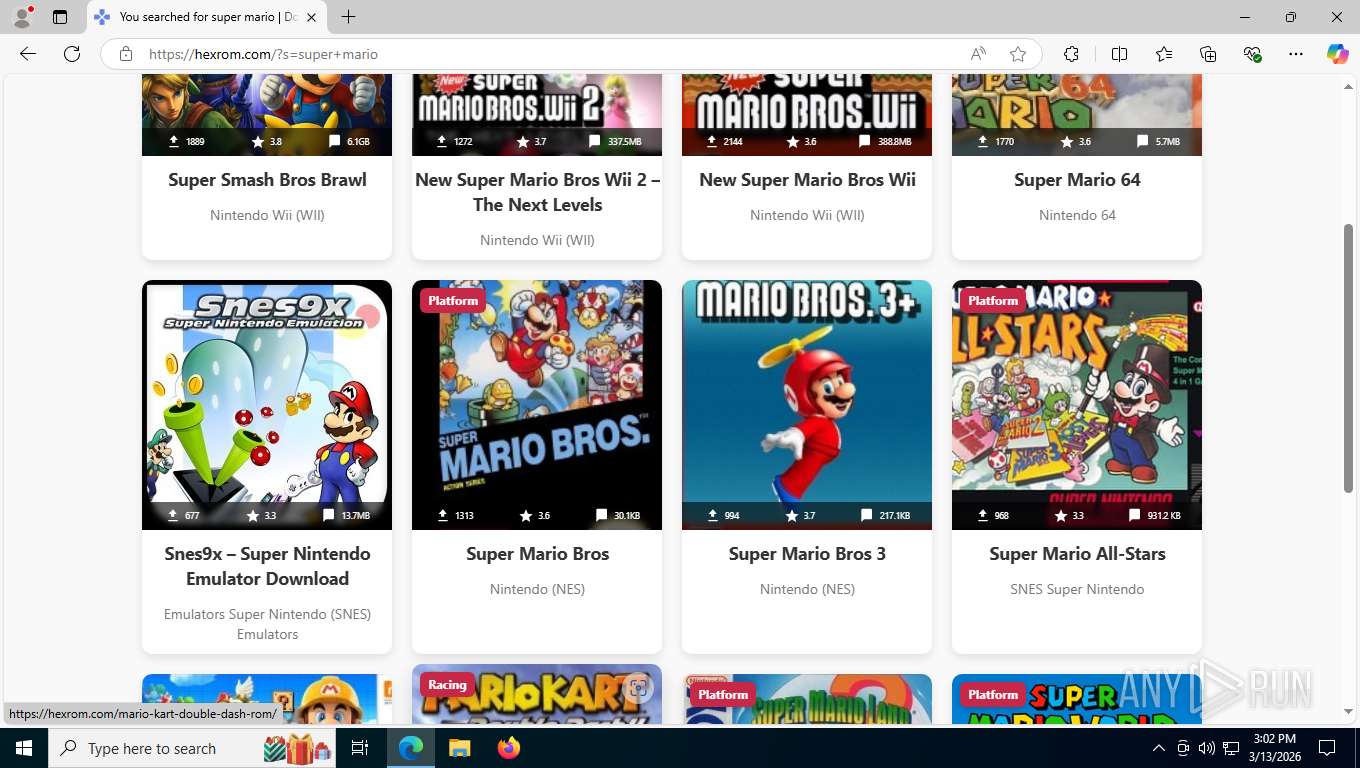Go back to the previous page
Viewport: 1360px width, 768px height.
pyautogui.click(x=28, y=54)
